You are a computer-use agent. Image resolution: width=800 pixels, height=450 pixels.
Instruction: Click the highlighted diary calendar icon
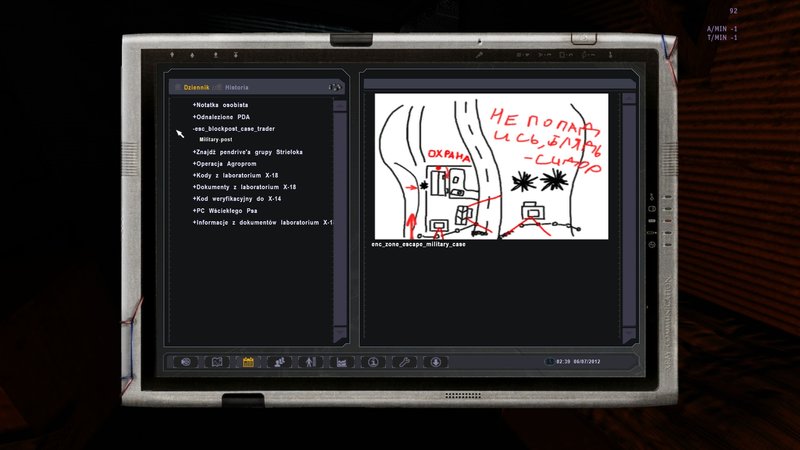tap(247, 362)
